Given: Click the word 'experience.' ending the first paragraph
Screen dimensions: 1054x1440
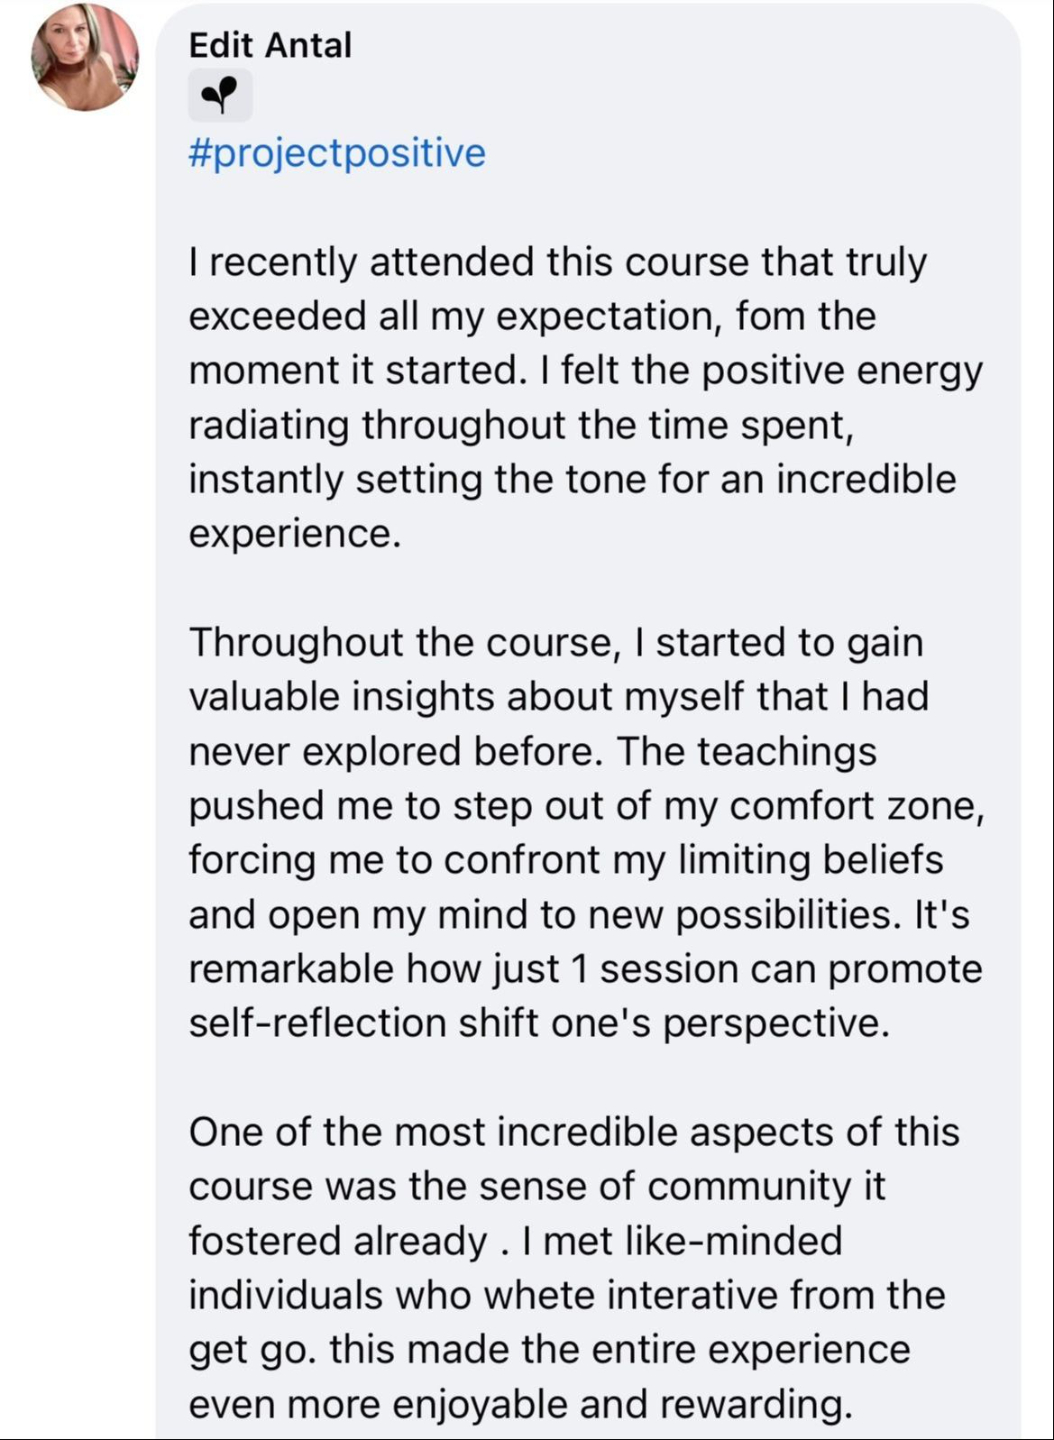Looking at the screenshot, I should tap(295, 533).
